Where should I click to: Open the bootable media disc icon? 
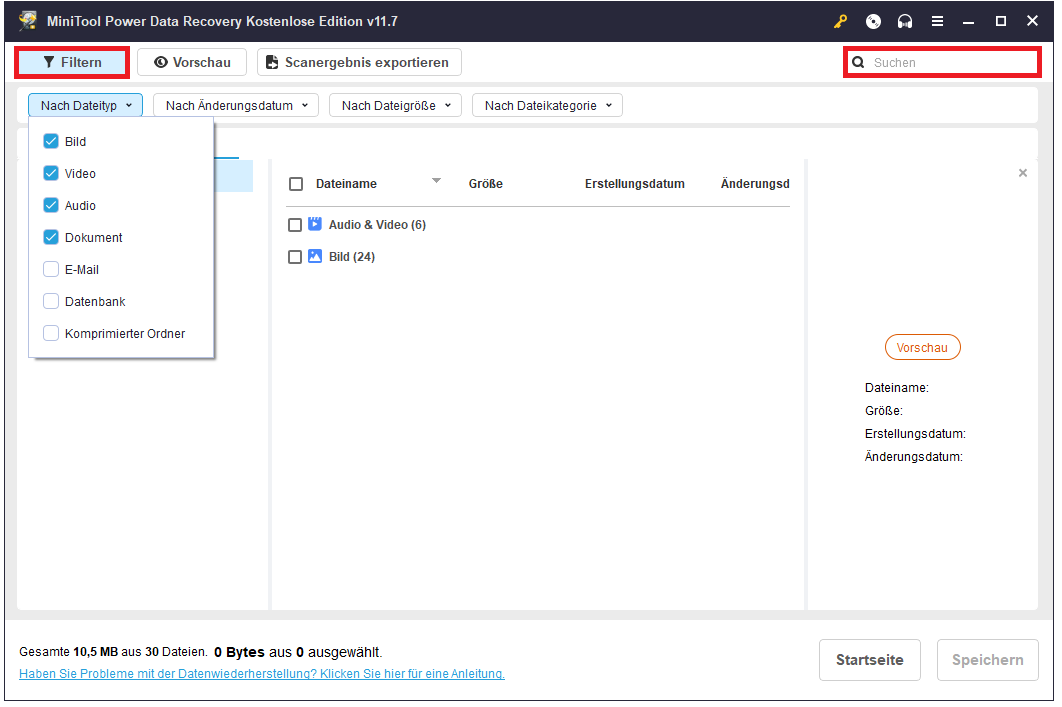[x=873, y=22]
